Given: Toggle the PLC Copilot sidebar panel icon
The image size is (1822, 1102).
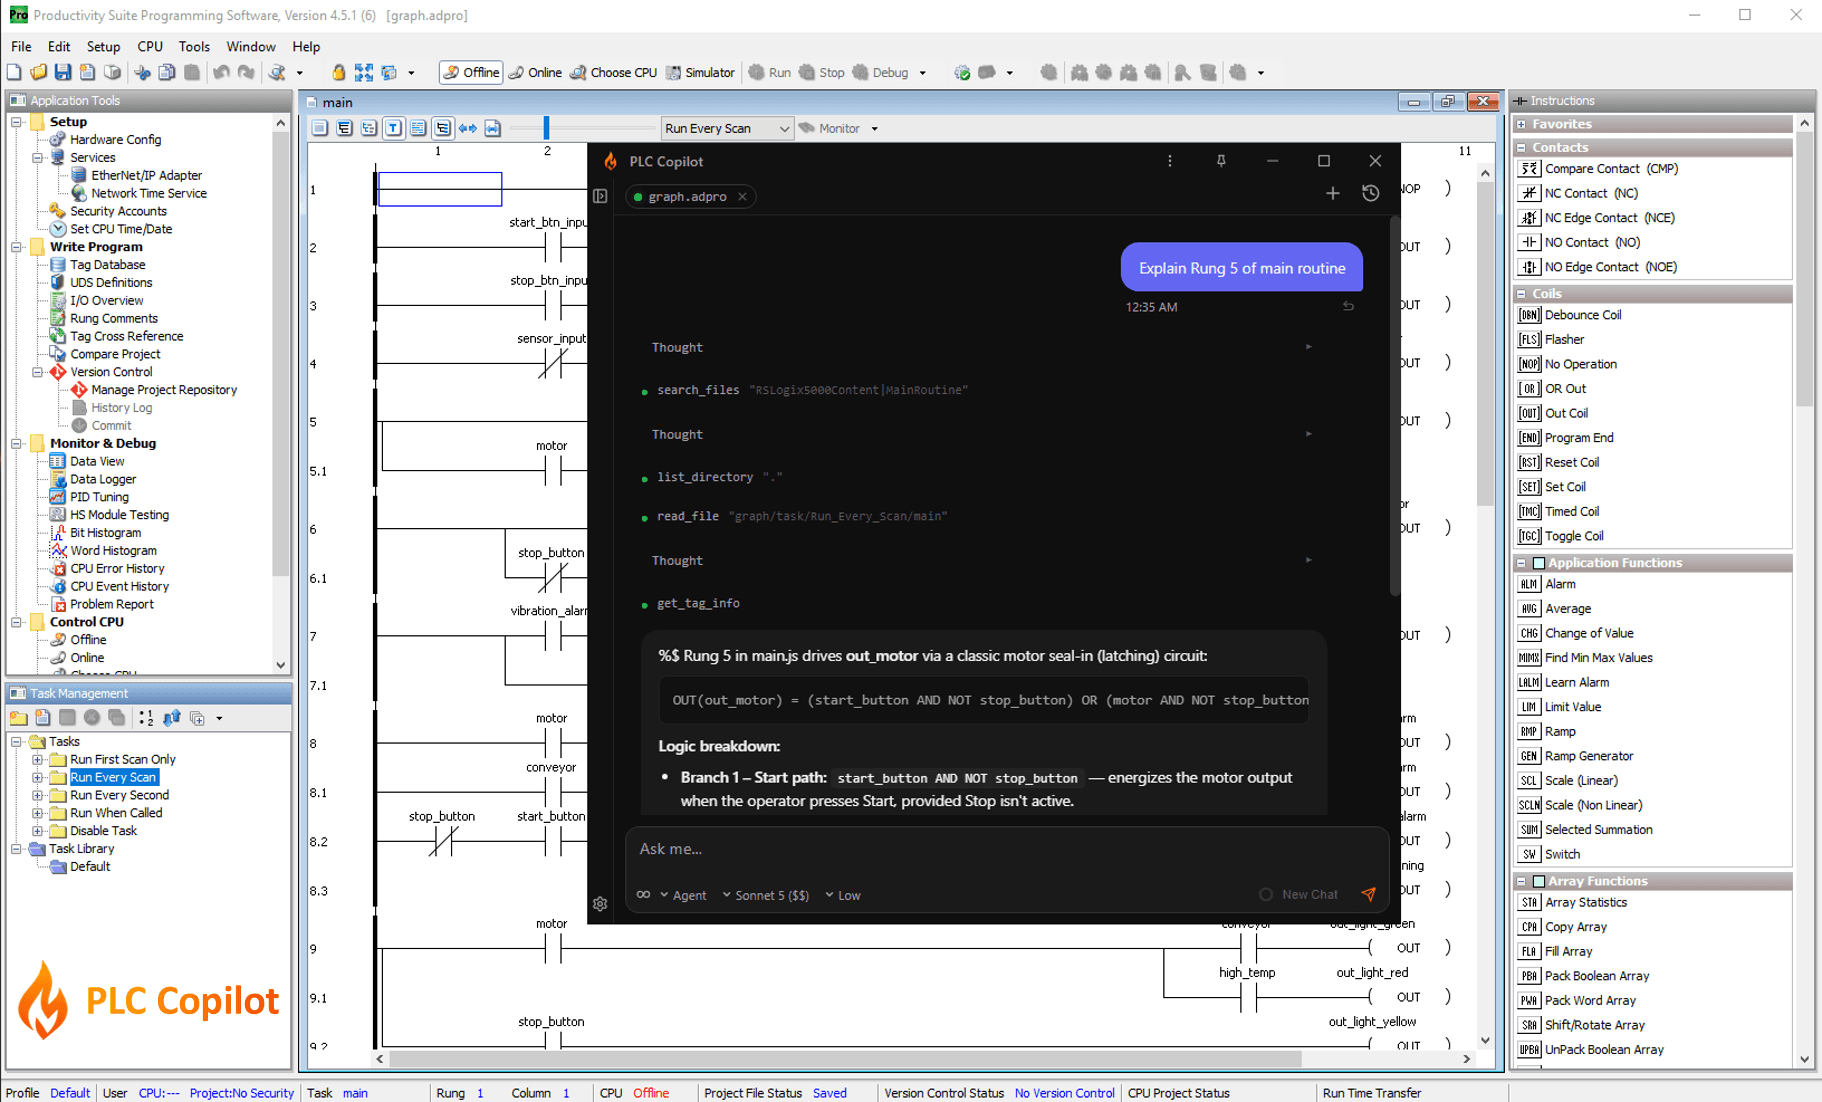Looking at the screenshot, I should click(600, 196).
